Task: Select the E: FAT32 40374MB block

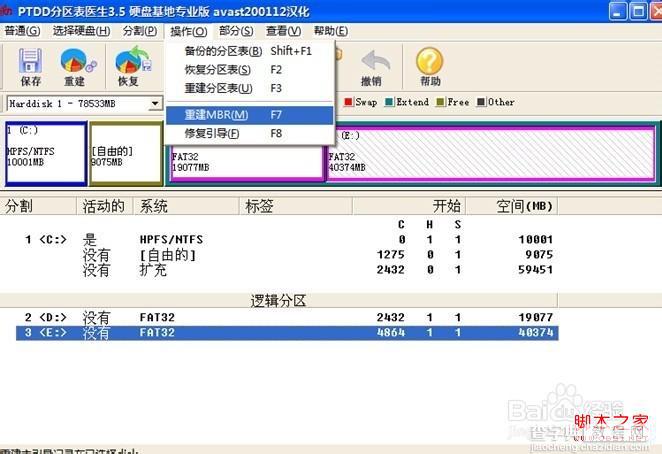Action: [x=491, y=155]
